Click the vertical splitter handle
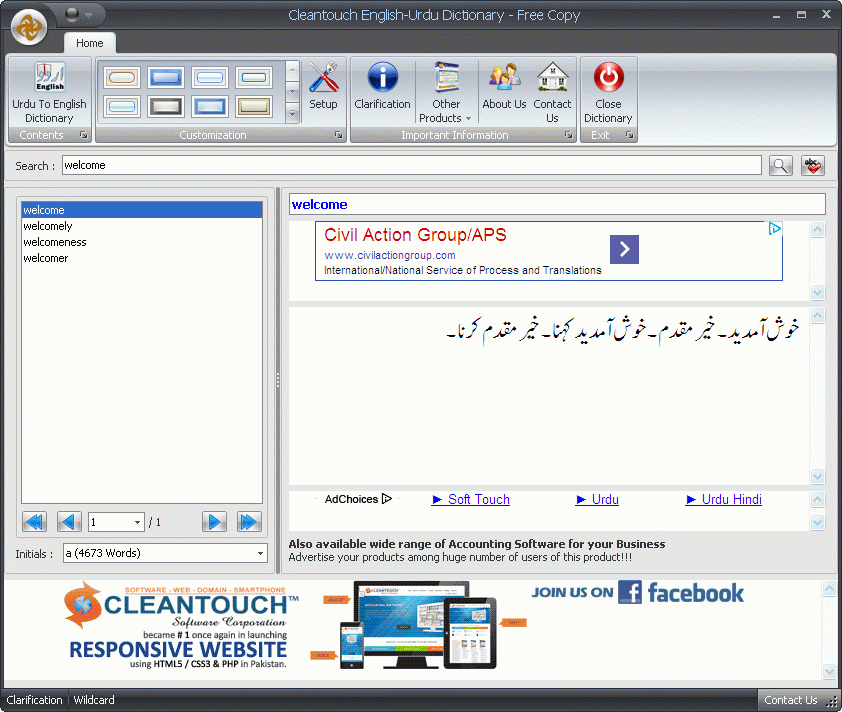Image resolution: width=842 pixels, height=712 pixels. click(278, 380)
